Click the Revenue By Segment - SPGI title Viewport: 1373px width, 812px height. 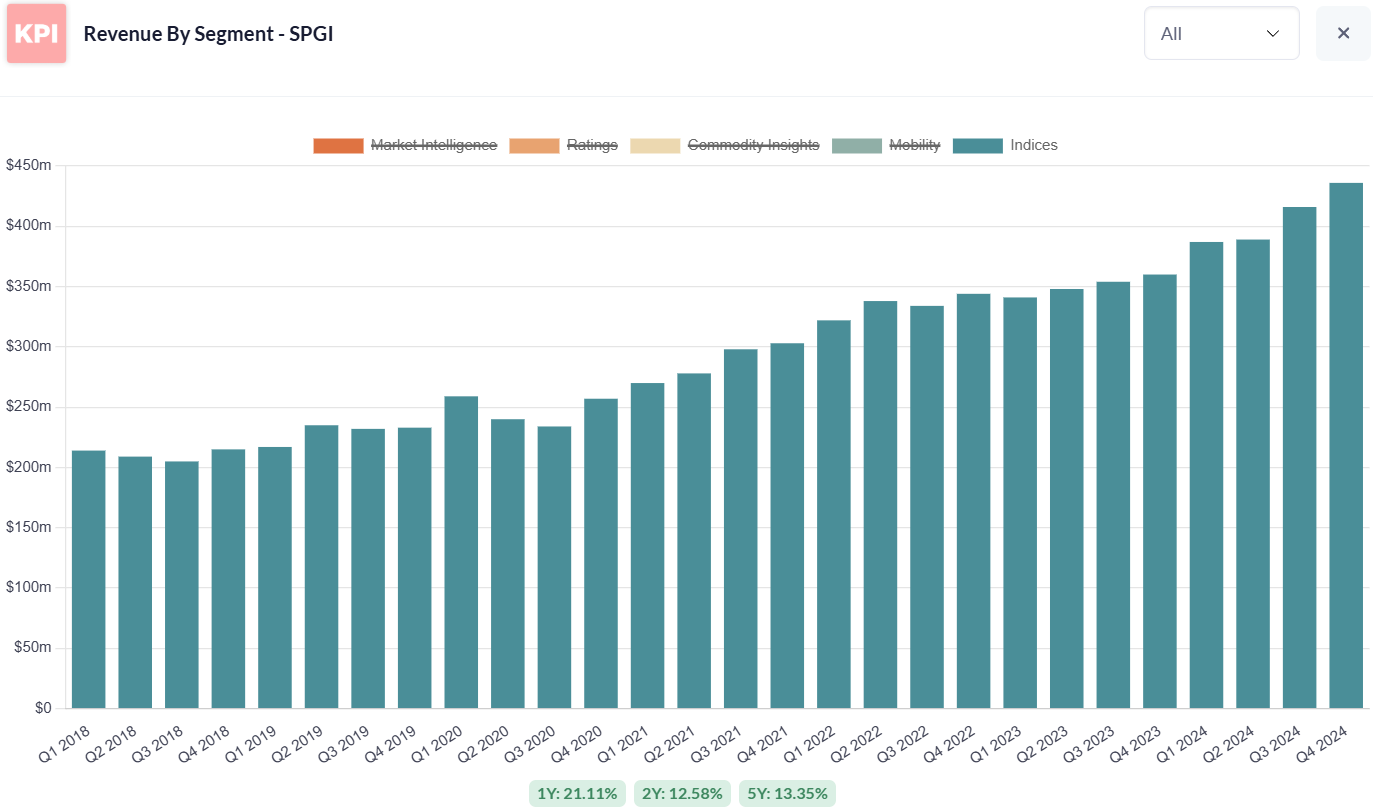[x=208, y=34]
